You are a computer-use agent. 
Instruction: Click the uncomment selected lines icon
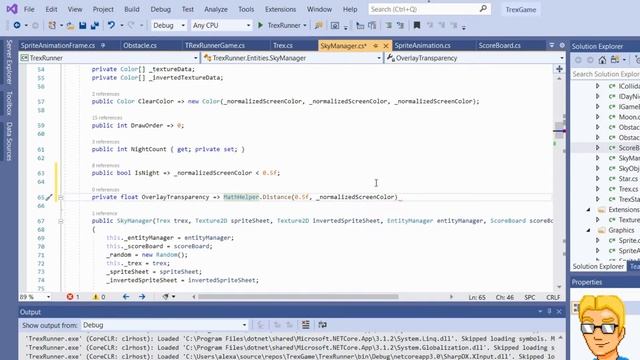tap(400, 25)
